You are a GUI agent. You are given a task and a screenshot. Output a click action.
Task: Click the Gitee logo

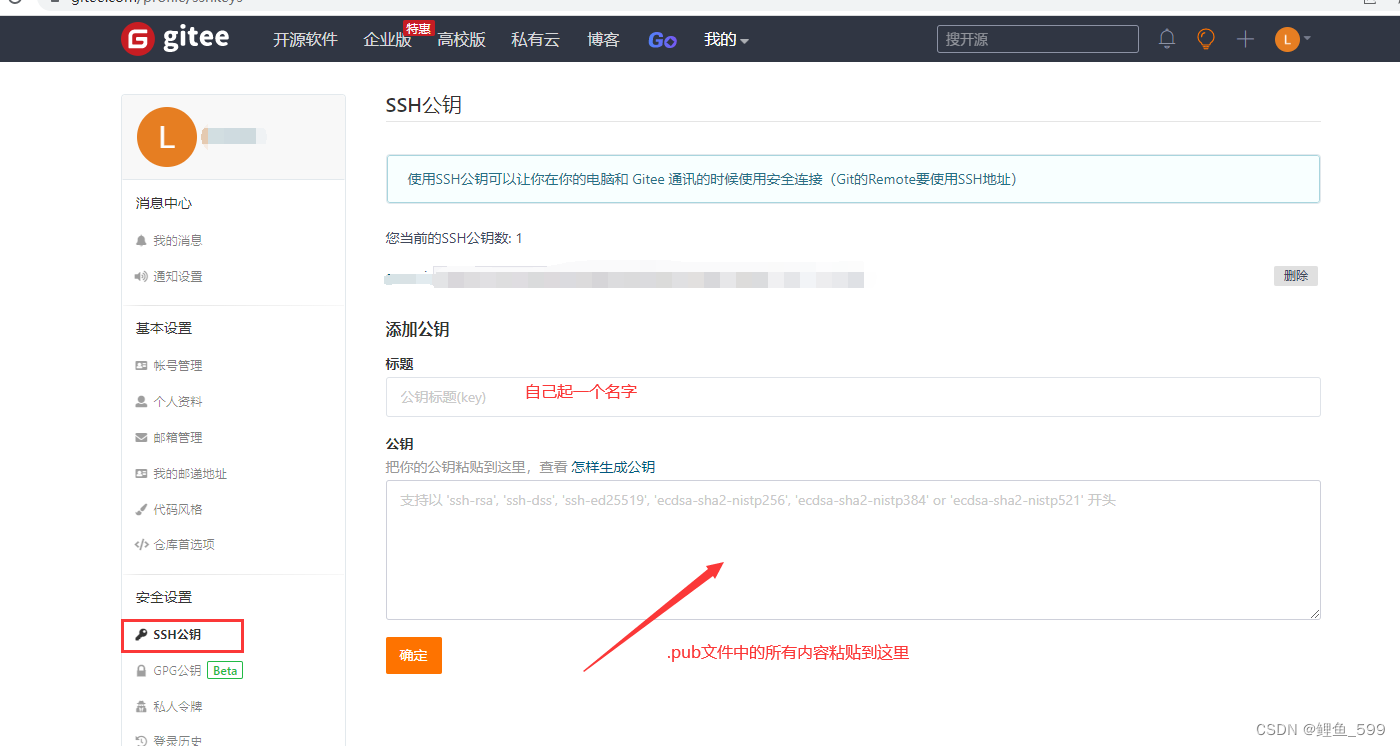175,39
